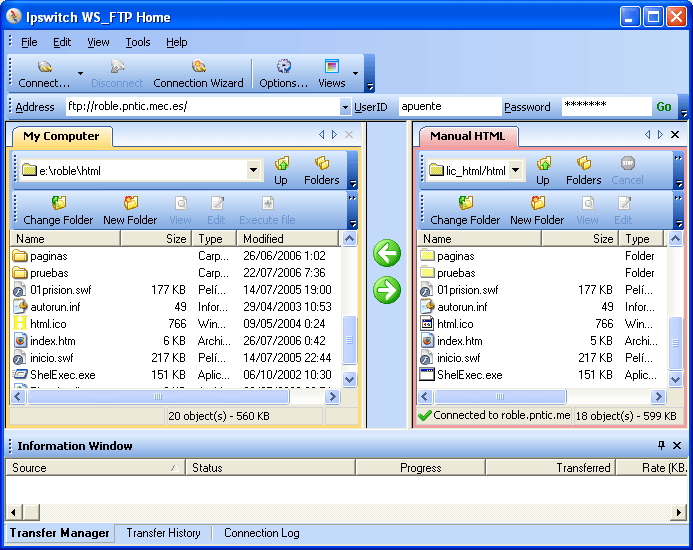Open the Options toolbar button

click(x=283, y=67)
